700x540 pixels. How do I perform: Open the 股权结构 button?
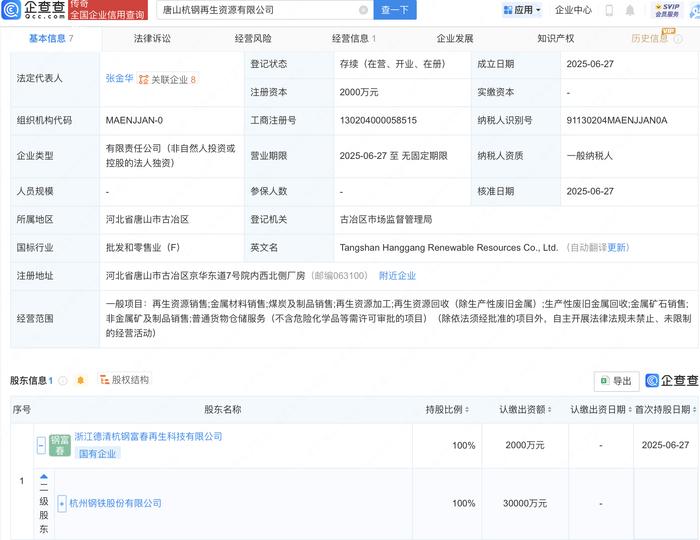(125, 380)
